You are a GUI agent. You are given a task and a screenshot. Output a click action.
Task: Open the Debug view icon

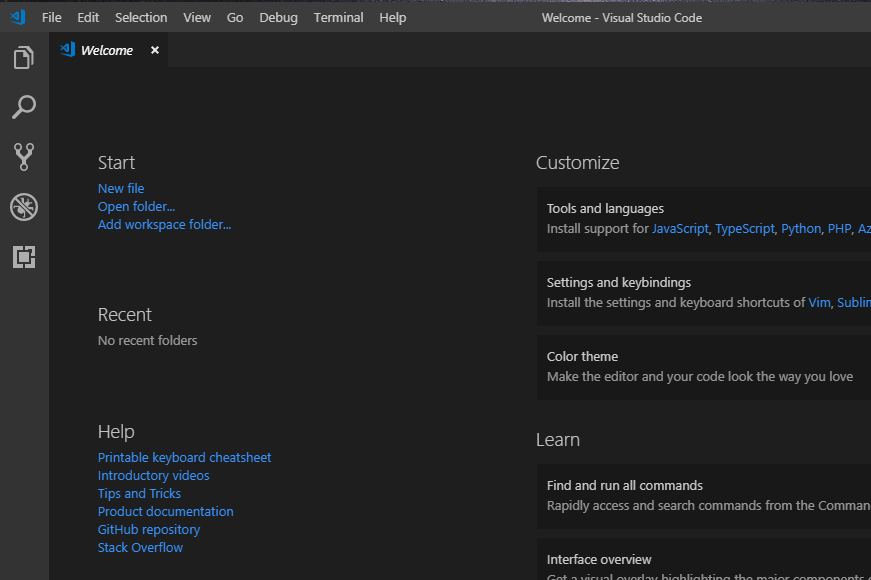point(24,207)
